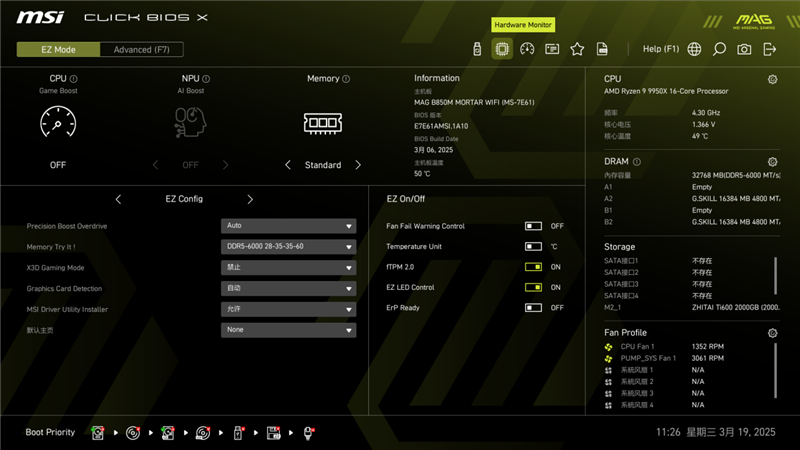This screenshot has width=800, height=450.
Task: Go to next EZ Config page arrow
Action: point(250,199)
